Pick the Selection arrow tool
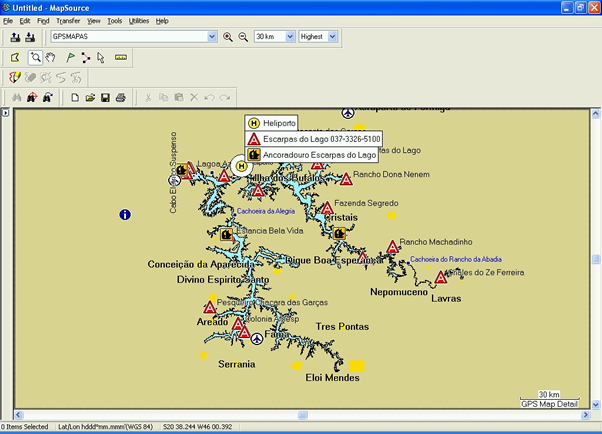The width and height of the screenshot is (602, 434). click(x=100, y=57)
